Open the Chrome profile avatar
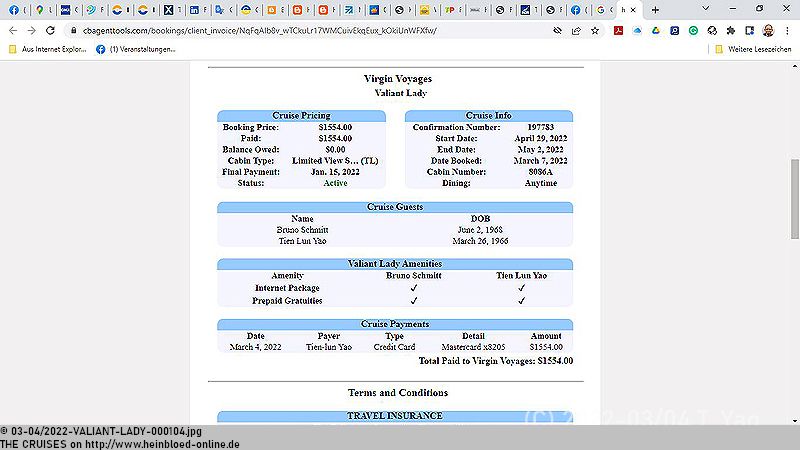800x450 pixels. point(768,31)
